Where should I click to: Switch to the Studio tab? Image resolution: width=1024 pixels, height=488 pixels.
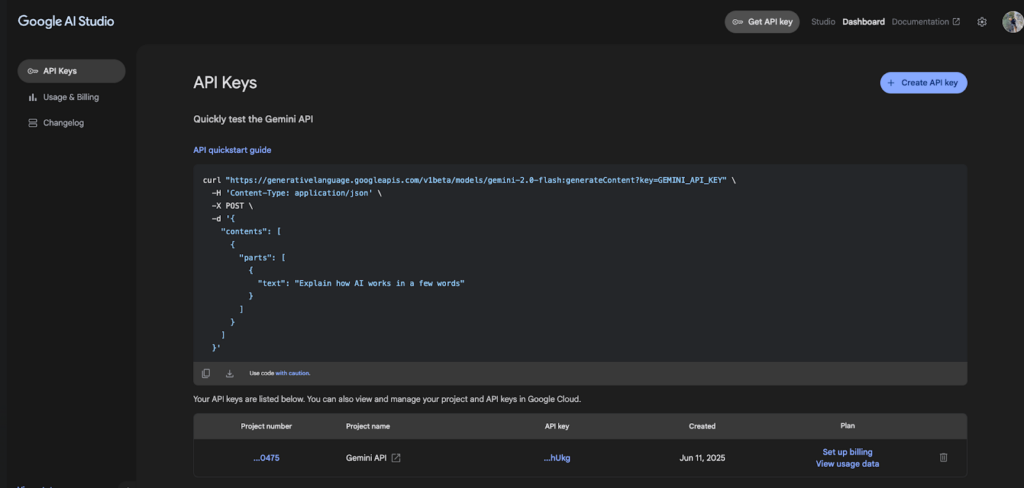tap(823, 22)
